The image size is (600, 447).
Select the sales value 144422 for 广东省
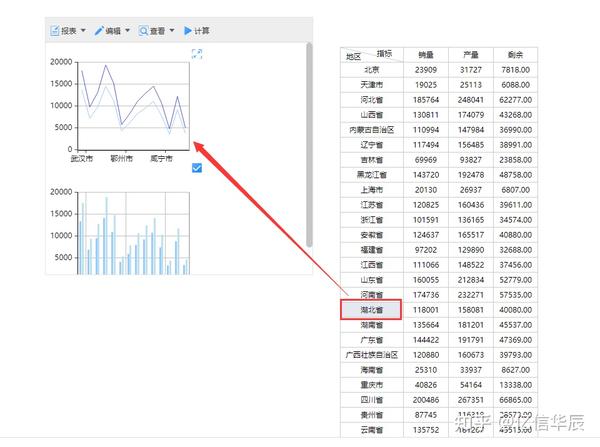426,340
